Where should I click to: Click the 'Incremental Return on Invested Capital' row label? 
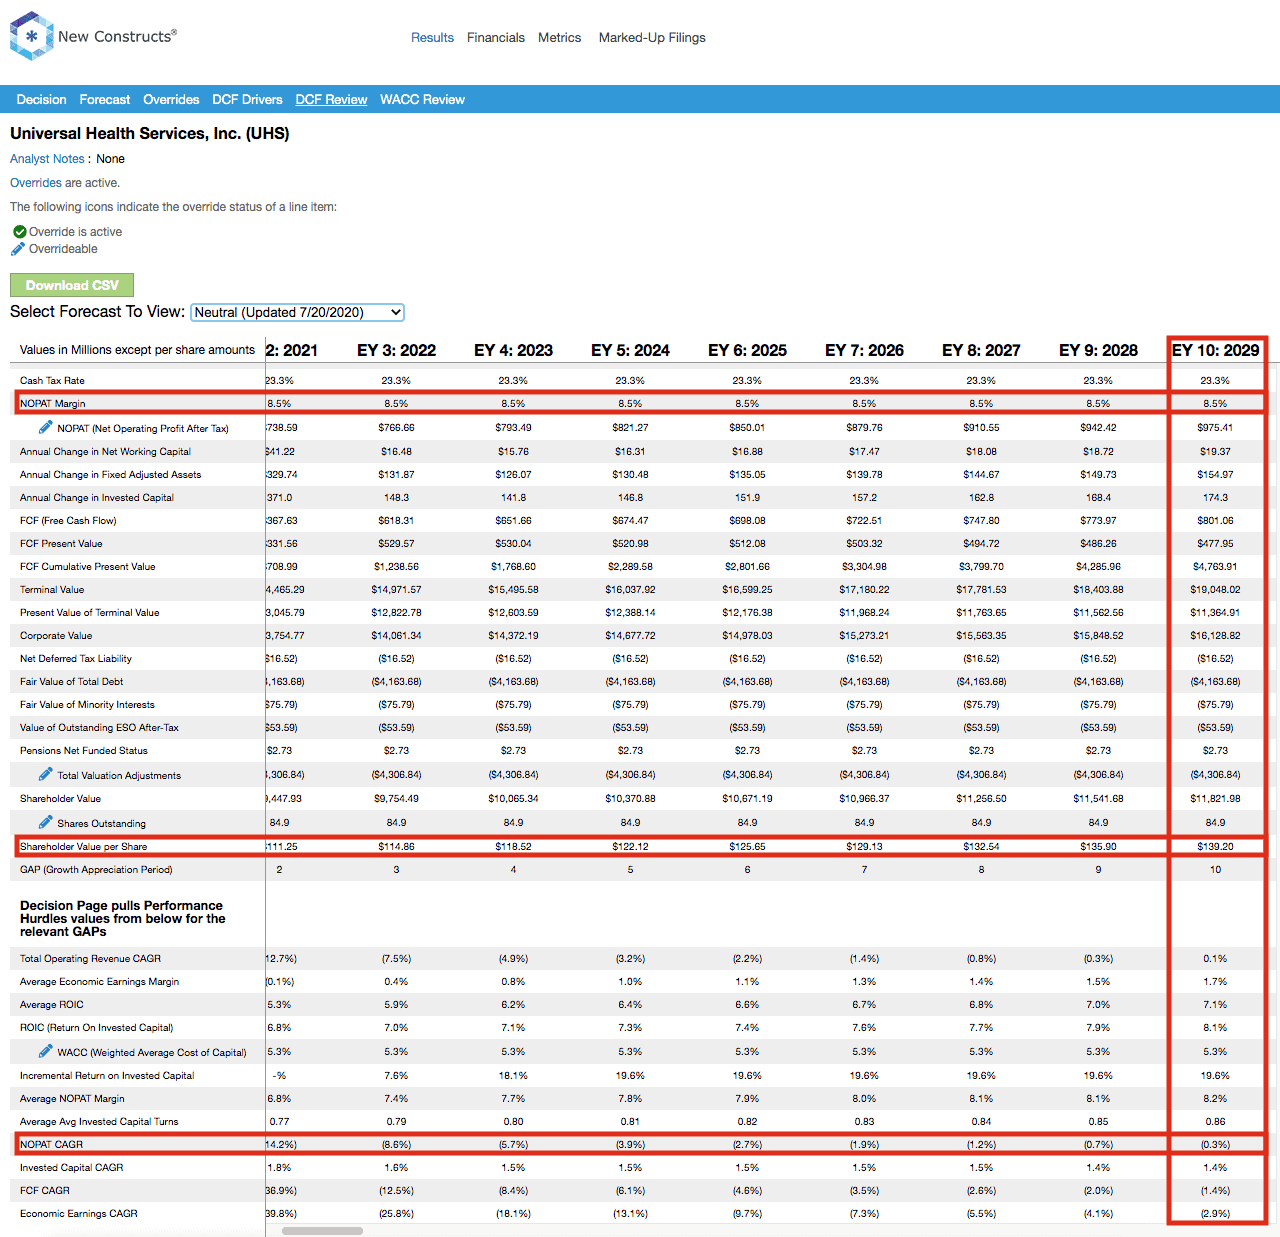(x=107, y=1075)
